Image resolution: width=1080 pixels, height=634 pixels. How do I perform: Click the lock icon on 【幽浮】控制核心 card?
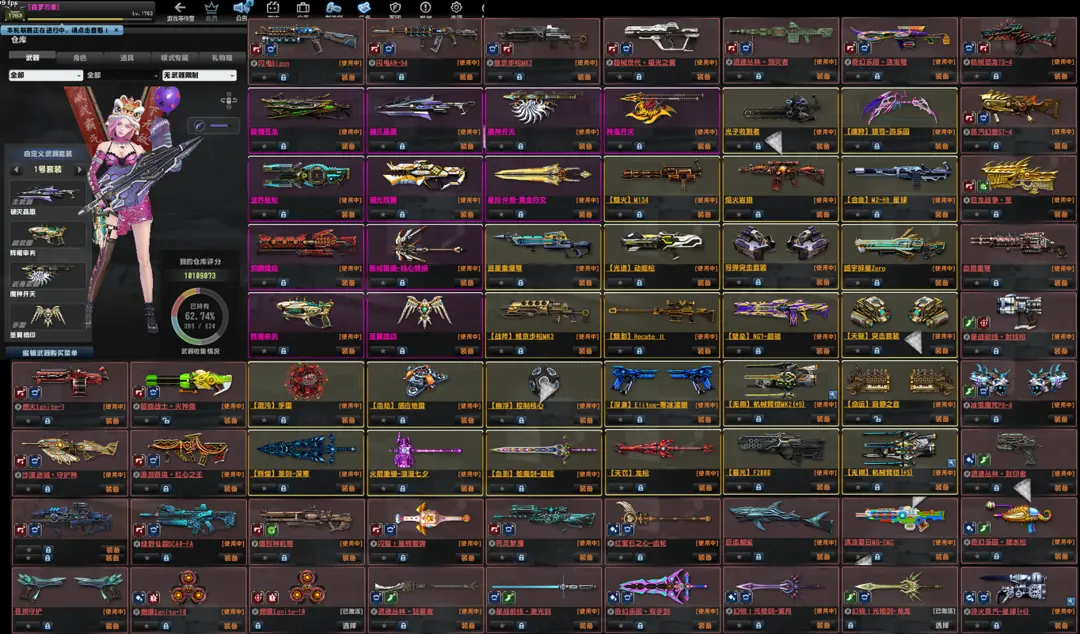tap(520, 420)
